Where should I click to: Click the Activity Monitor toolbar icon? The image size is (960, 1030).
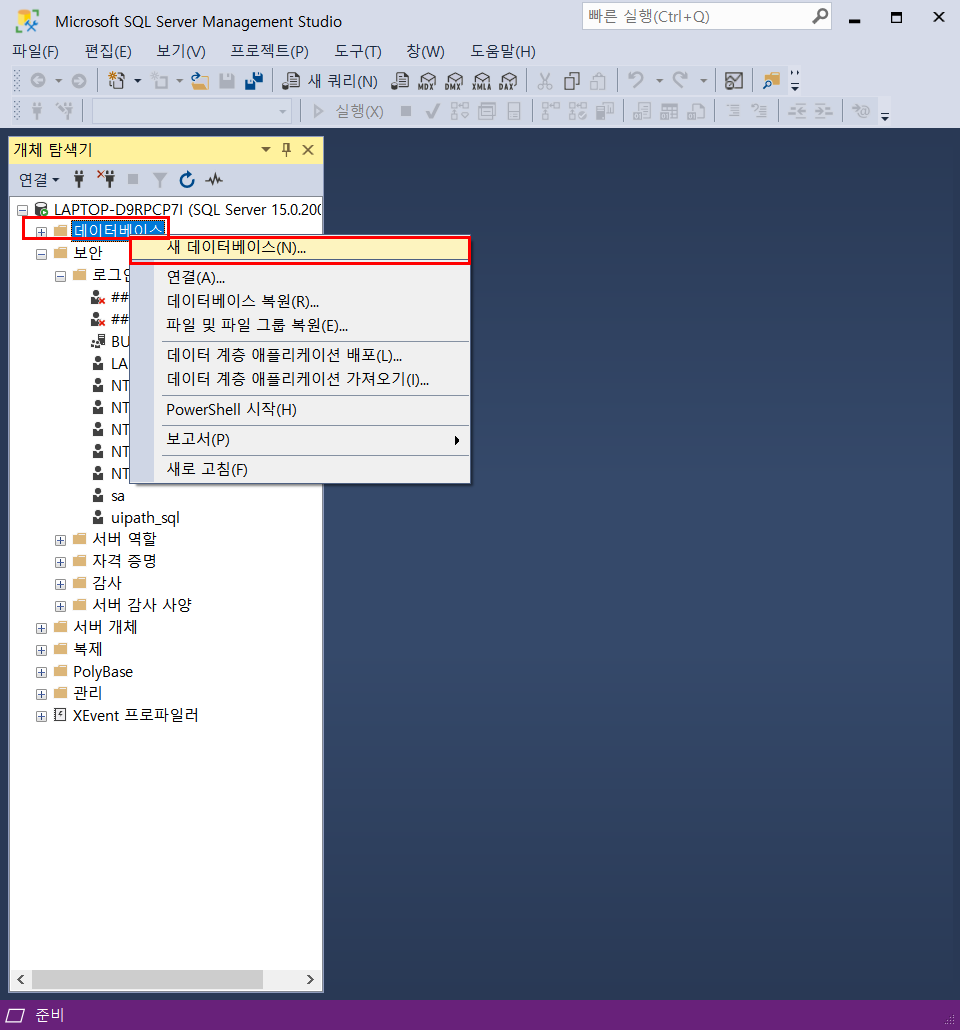click(x=733, y=81)
